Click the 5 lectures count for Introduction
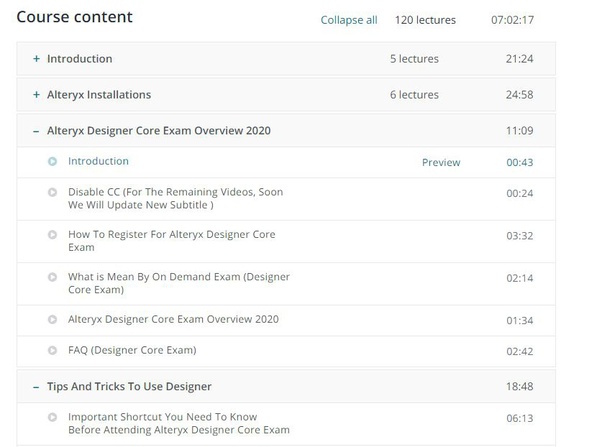This screenshot has height=447, width=602. [414, 59]
